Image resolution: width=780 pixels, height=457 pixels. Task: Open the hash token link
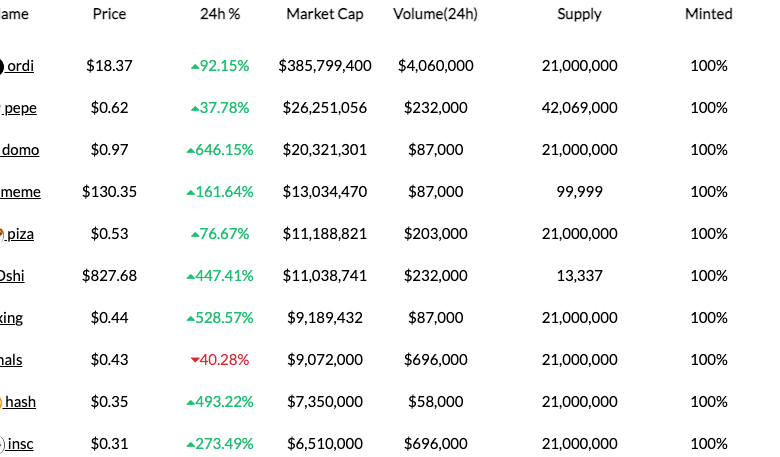click(x=20, y=402)
